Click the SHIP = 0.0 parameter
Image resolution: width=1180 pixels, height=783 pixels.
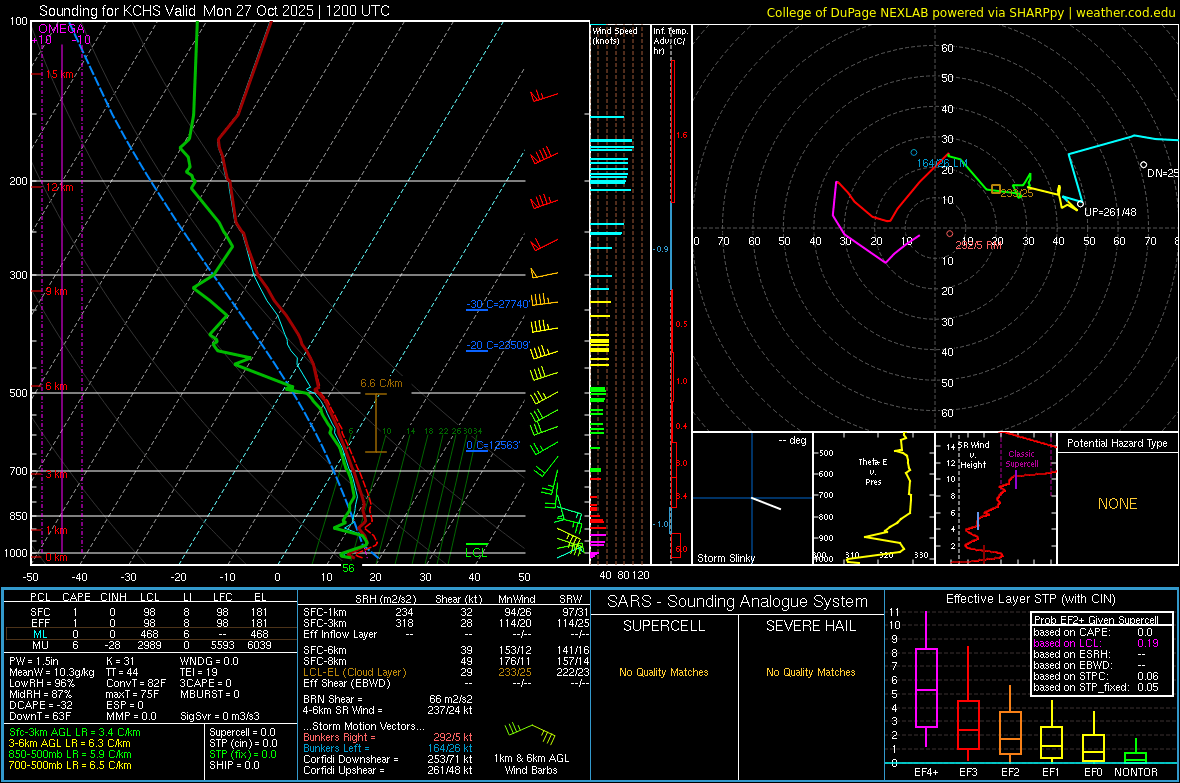(234, 765)
